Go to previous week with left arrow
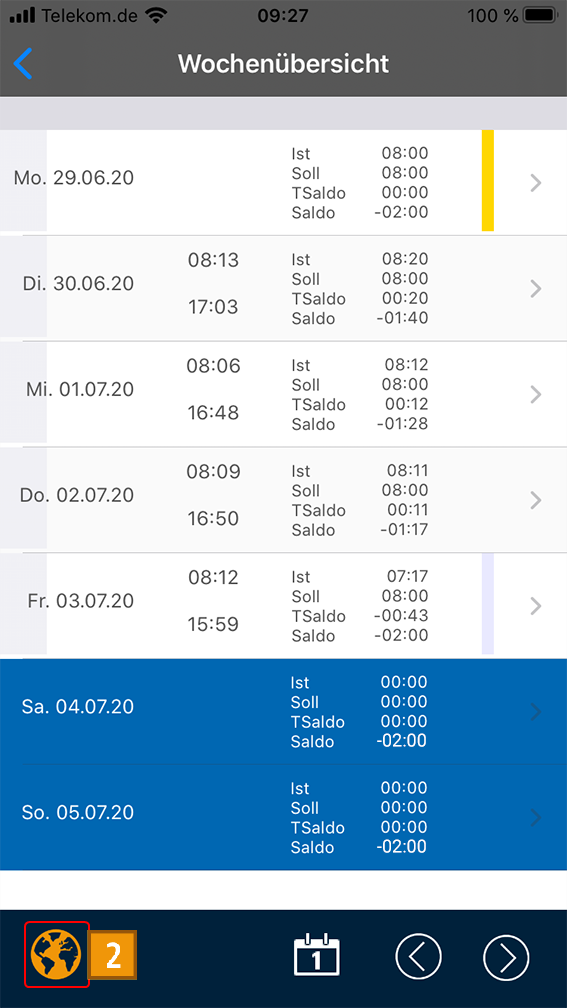 418,957
